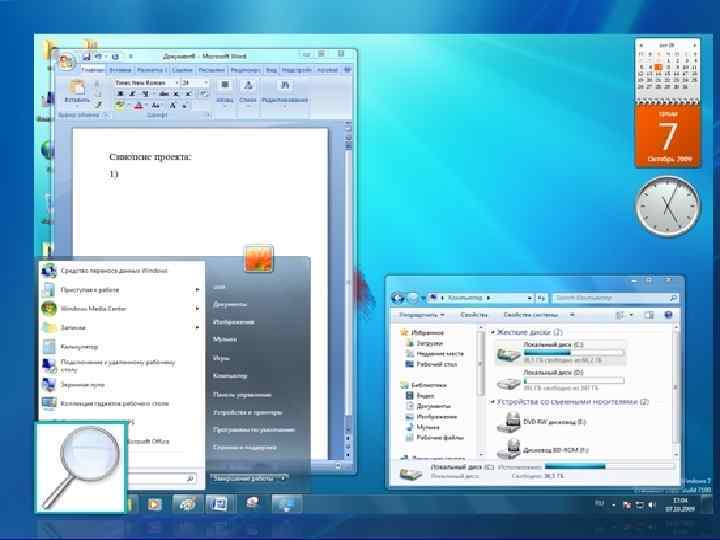Select the BD-ROM дисковод (F:) drive
This screenshot has height=540, width=720.
543,449
